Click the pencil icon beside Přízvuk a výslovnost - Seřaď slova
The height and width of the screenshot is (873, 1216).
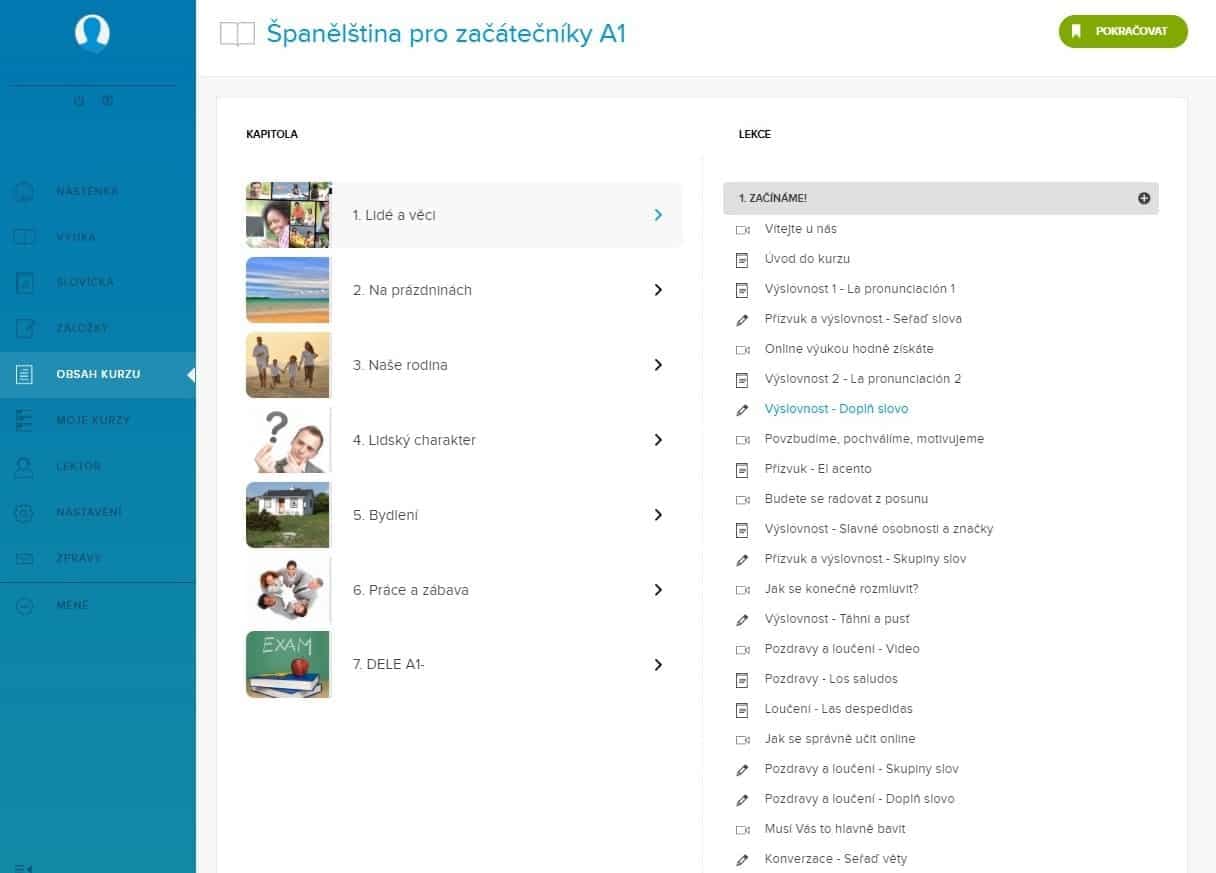(x=742, y=319)
